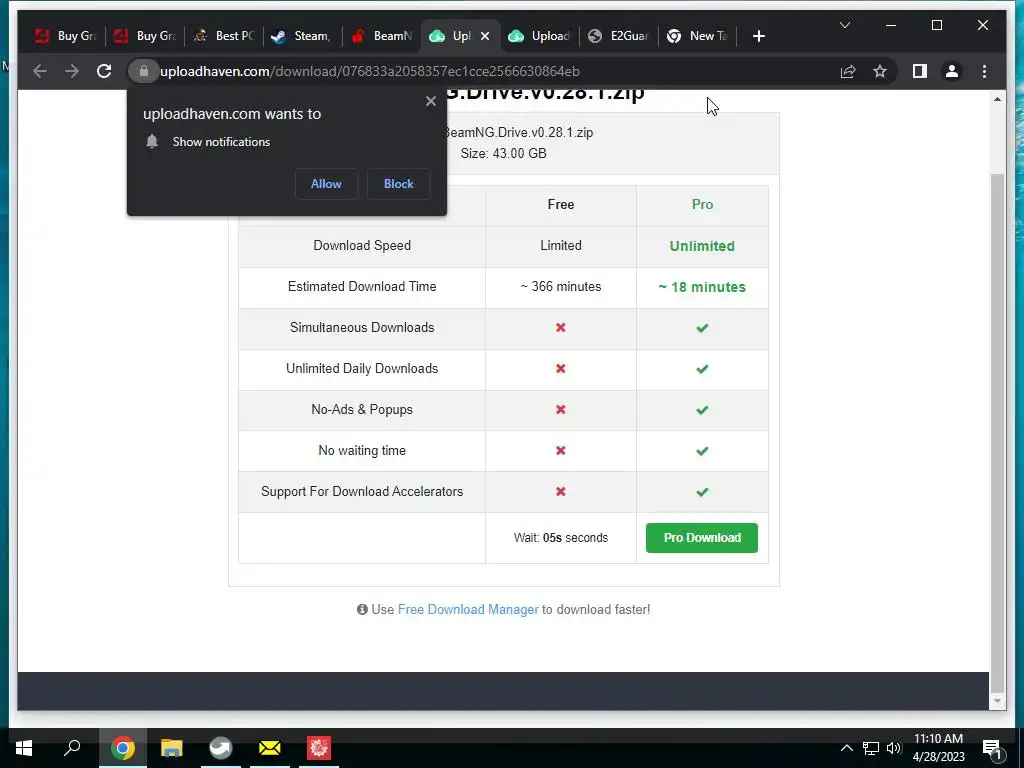Open the tab search dropdown

[x=844, y=25]
